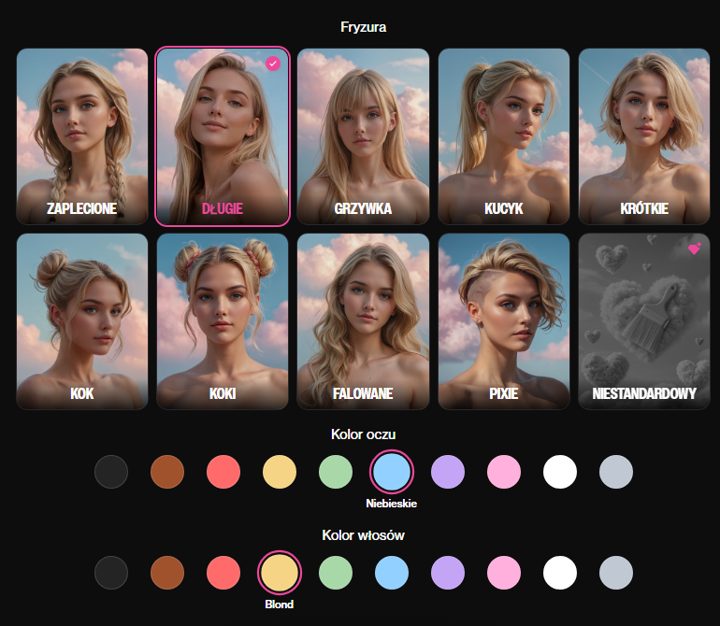Pick the Kucyk ponytail hairstyle card
720x626 pixels.
tap(504, 136)
